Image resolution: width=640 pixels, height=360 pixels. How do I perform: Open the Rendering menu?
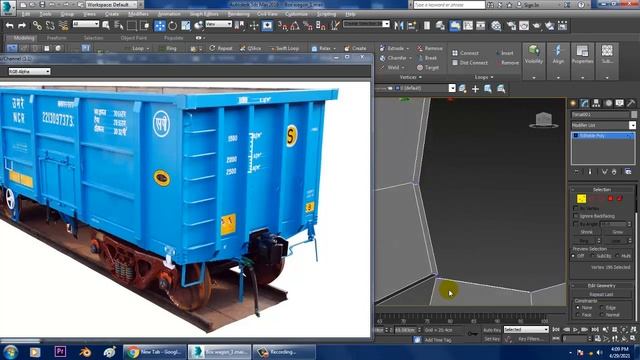[x=239, y=14]
